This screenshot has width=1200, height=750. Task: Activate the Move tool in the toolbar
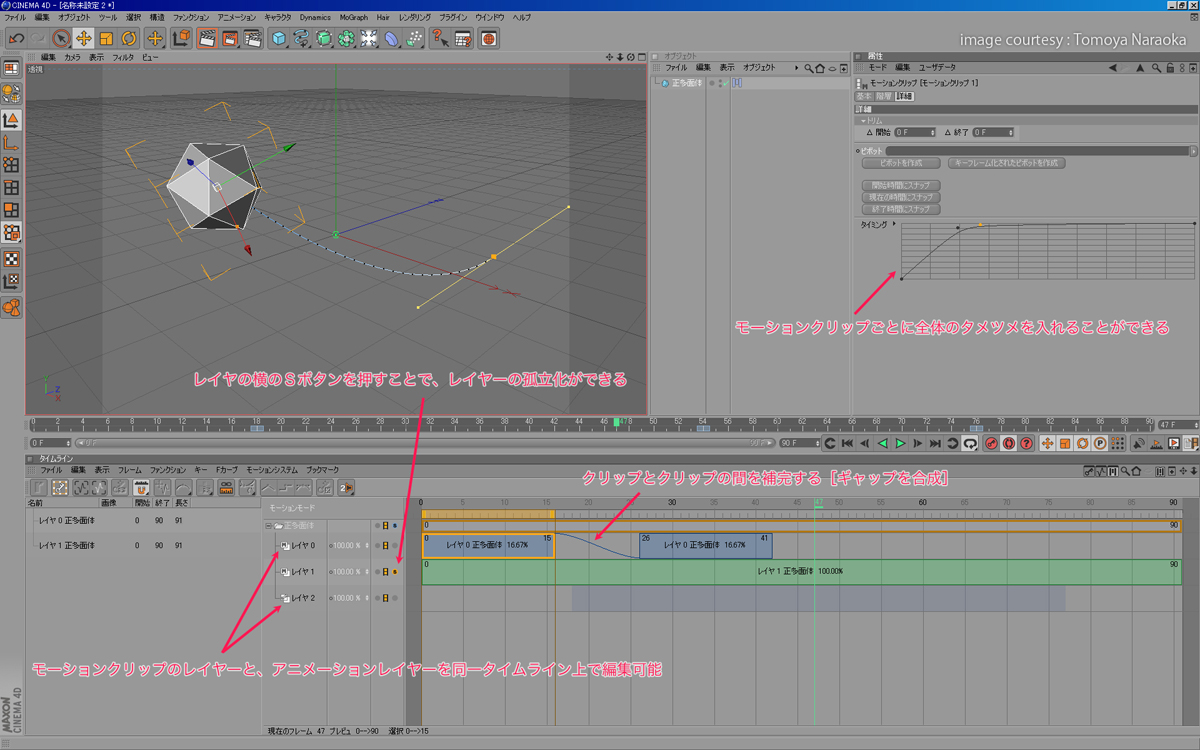pos(84,39)
